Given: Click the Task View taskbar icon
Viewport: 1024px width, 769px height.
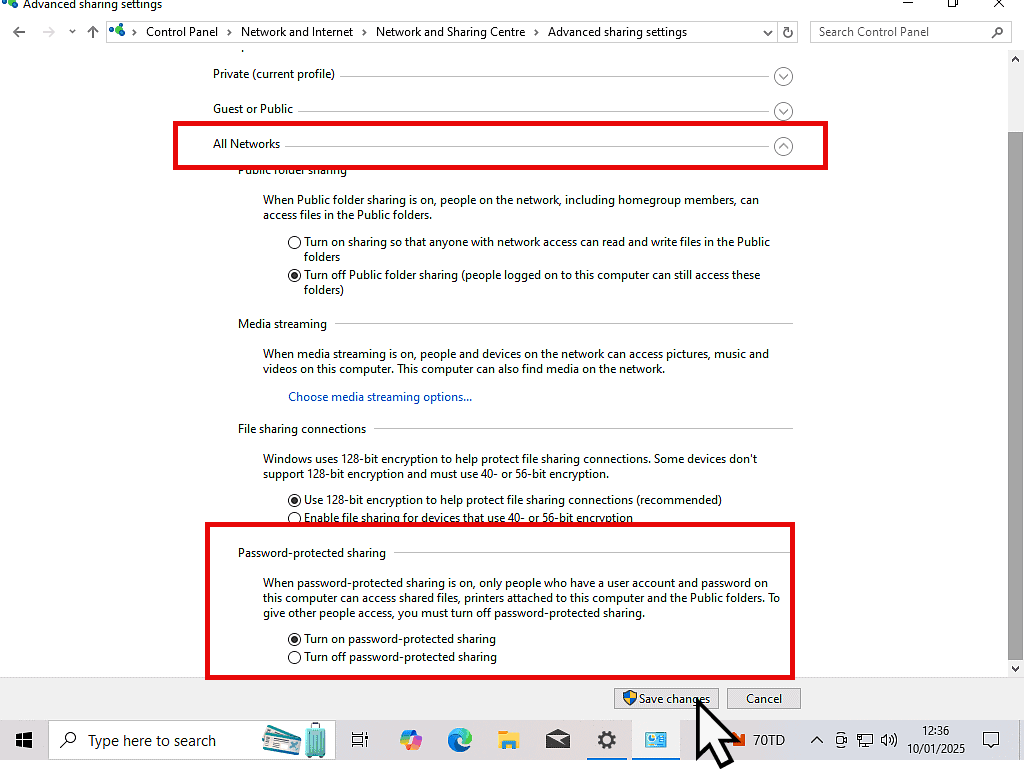Looking at the screenshot, I should pyautogui.click(x=360, y=740).
